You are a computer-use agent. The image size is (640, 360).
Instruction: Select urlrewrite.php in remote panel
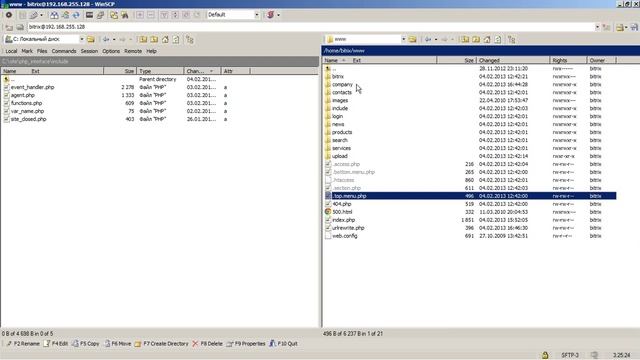click(348, 228)
